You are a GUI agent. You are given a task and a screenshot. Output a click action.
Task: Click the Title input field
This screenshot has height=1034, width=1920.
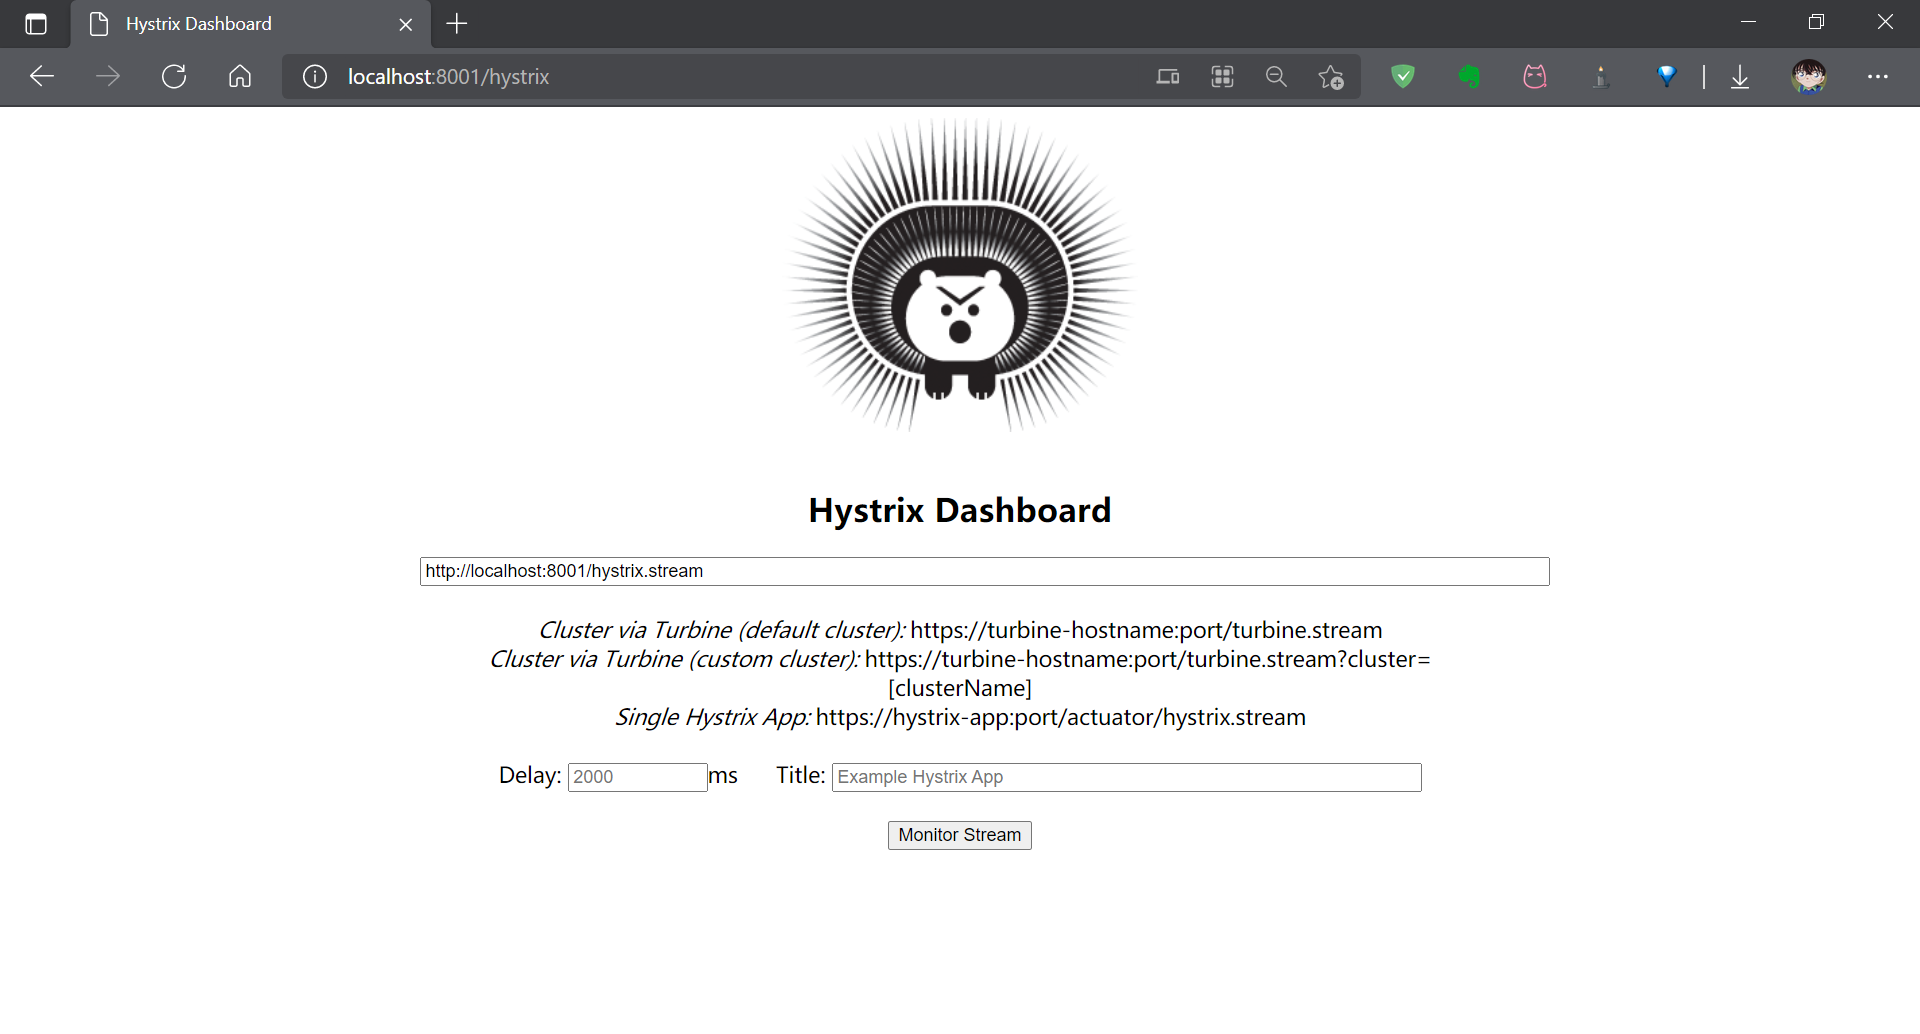pyautogui.click(x=1126, y=777)
